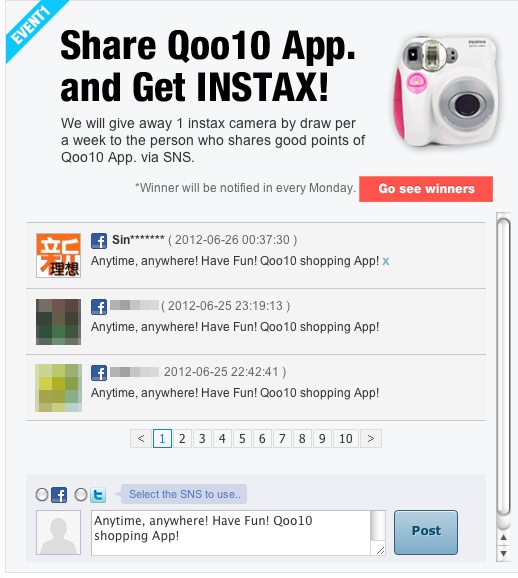
Task: Select the Twitter radio button
Action: (81, 495)
